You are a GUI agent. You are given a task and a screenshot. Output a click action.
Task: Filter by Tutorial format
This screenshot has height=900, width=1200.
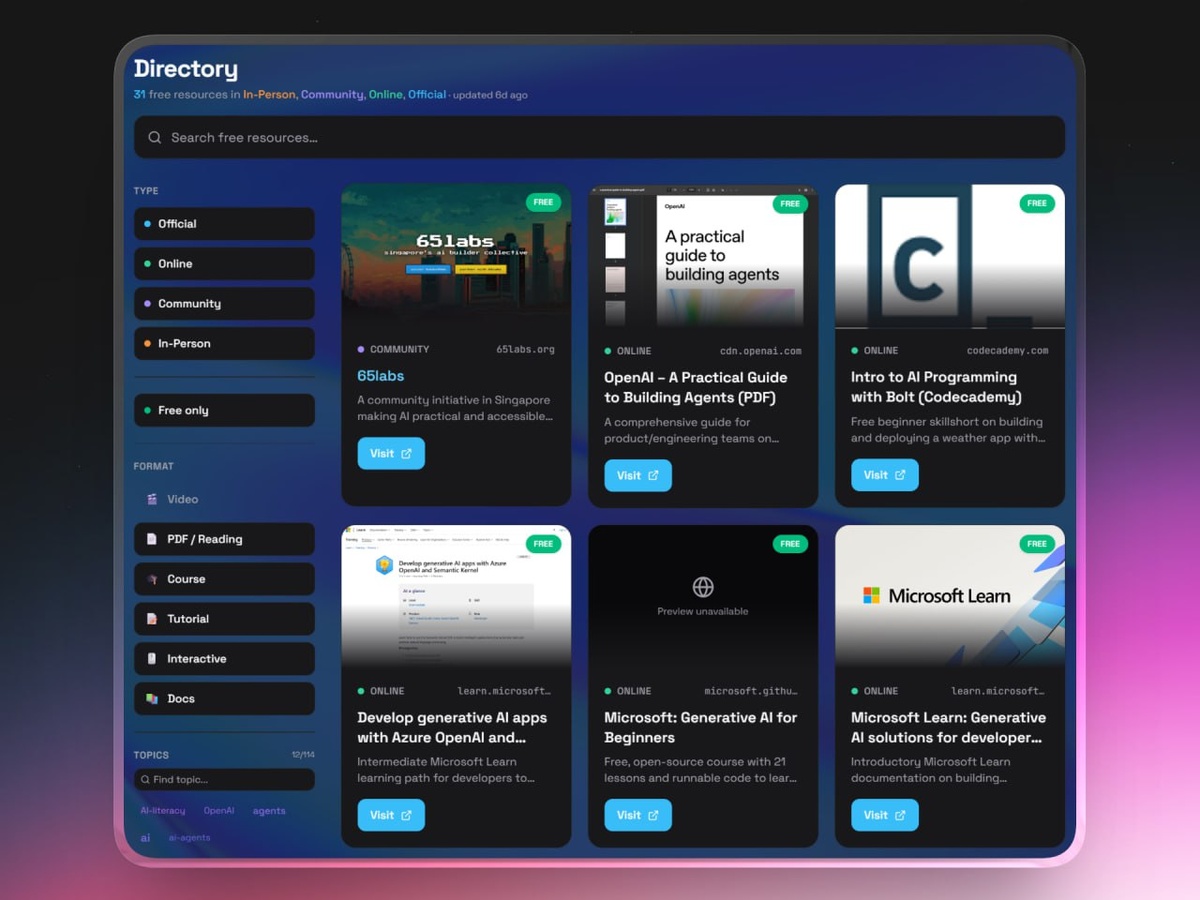pos(224,619)
